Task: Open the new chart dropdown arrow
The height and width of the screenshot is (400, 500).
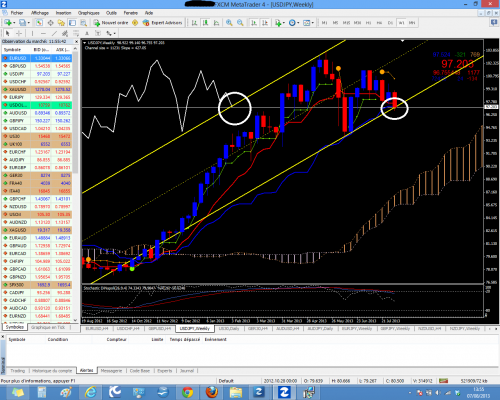Action: coord(14,23)
